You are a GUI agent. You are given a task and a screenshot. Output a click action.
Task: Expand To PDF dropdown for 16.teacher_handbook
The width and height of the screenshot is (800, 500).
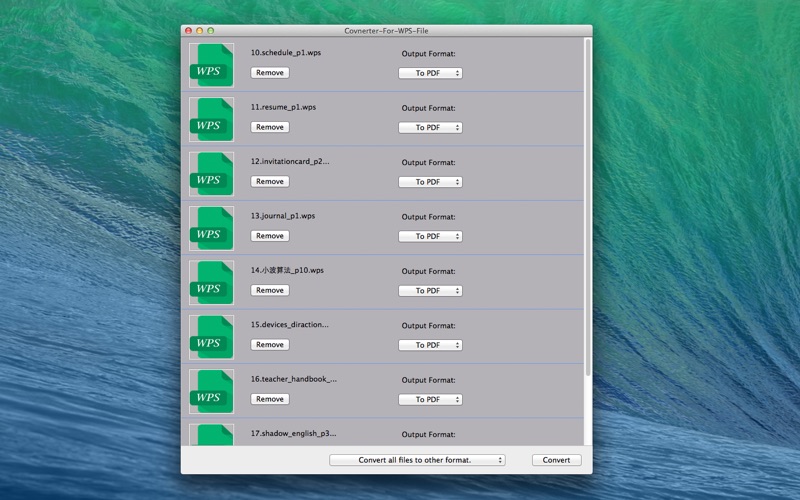click(430, 399)
